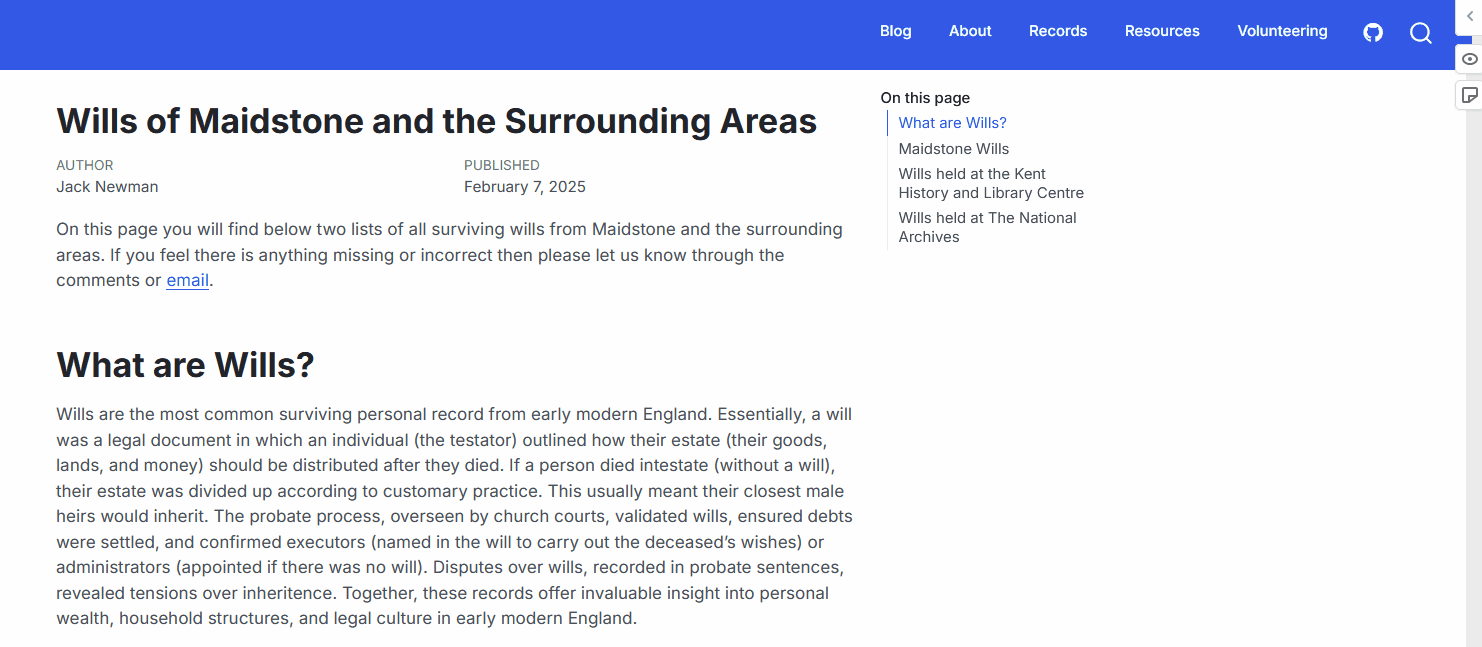Screen dimensions: 1482x647
Task: Click the 'What are Wills?' heading
Action: [185, 365]
